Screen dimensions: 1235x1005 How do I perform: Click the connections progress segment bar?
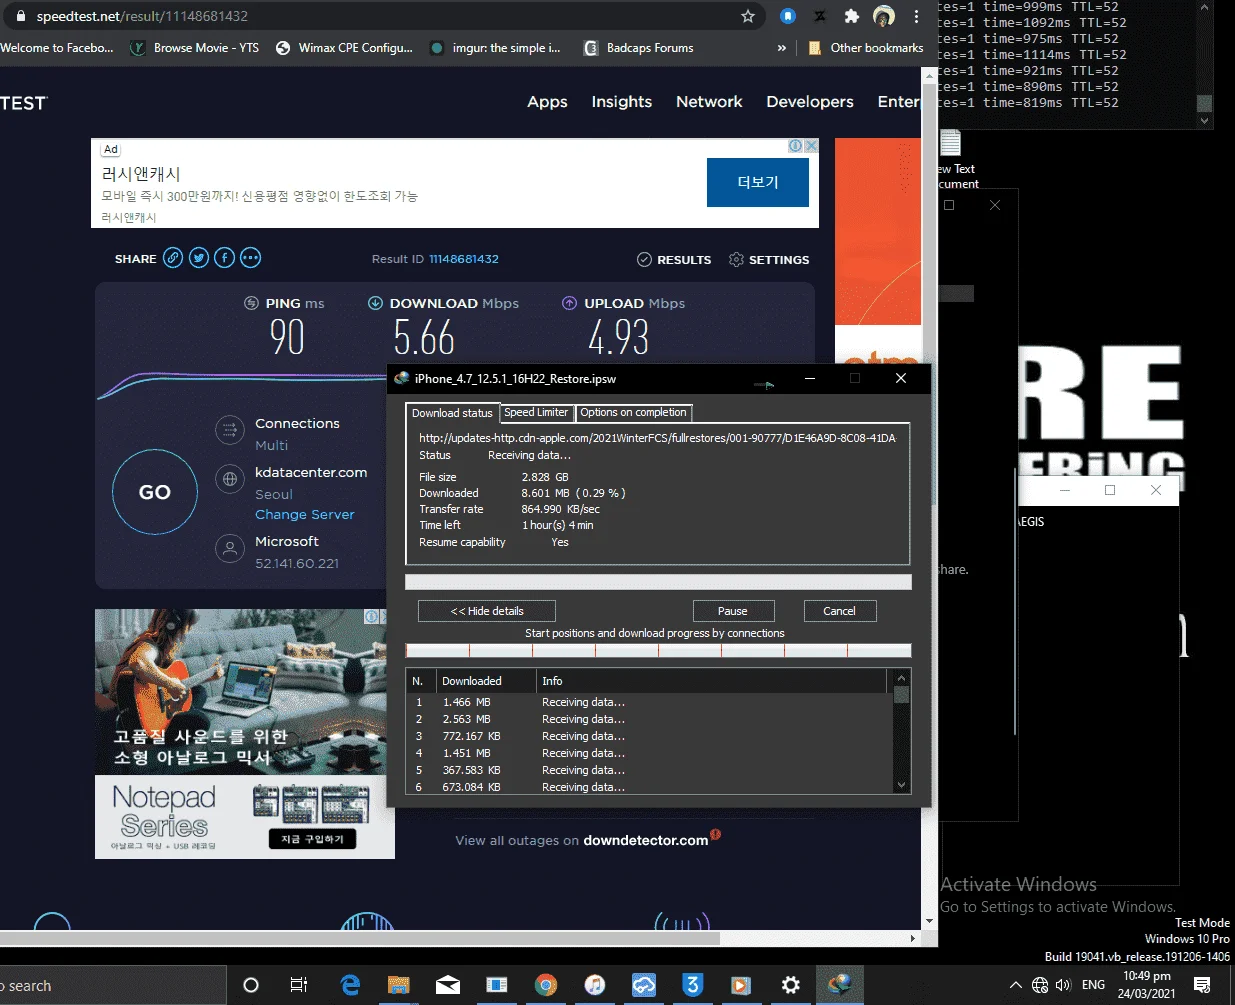(x=658, y=650)
